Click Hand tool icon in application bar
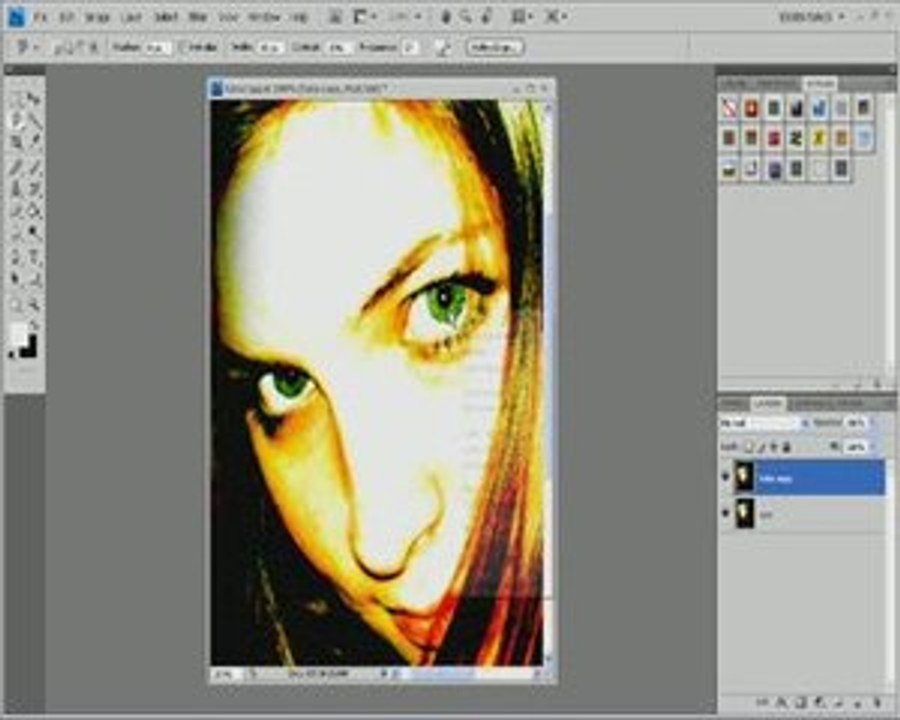This screenshot has width=900, height=720. coord(446,17)
